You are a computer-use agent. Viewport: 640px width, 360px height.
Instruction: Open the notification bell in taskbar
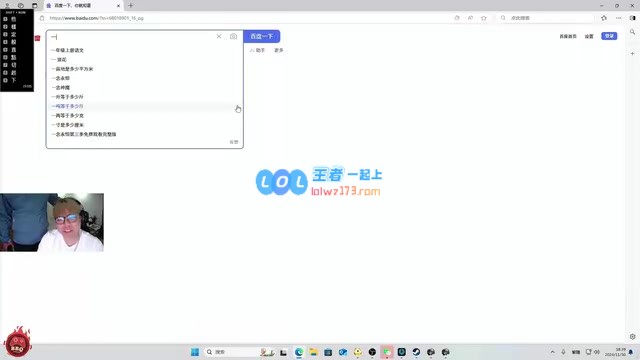point(631,352)
